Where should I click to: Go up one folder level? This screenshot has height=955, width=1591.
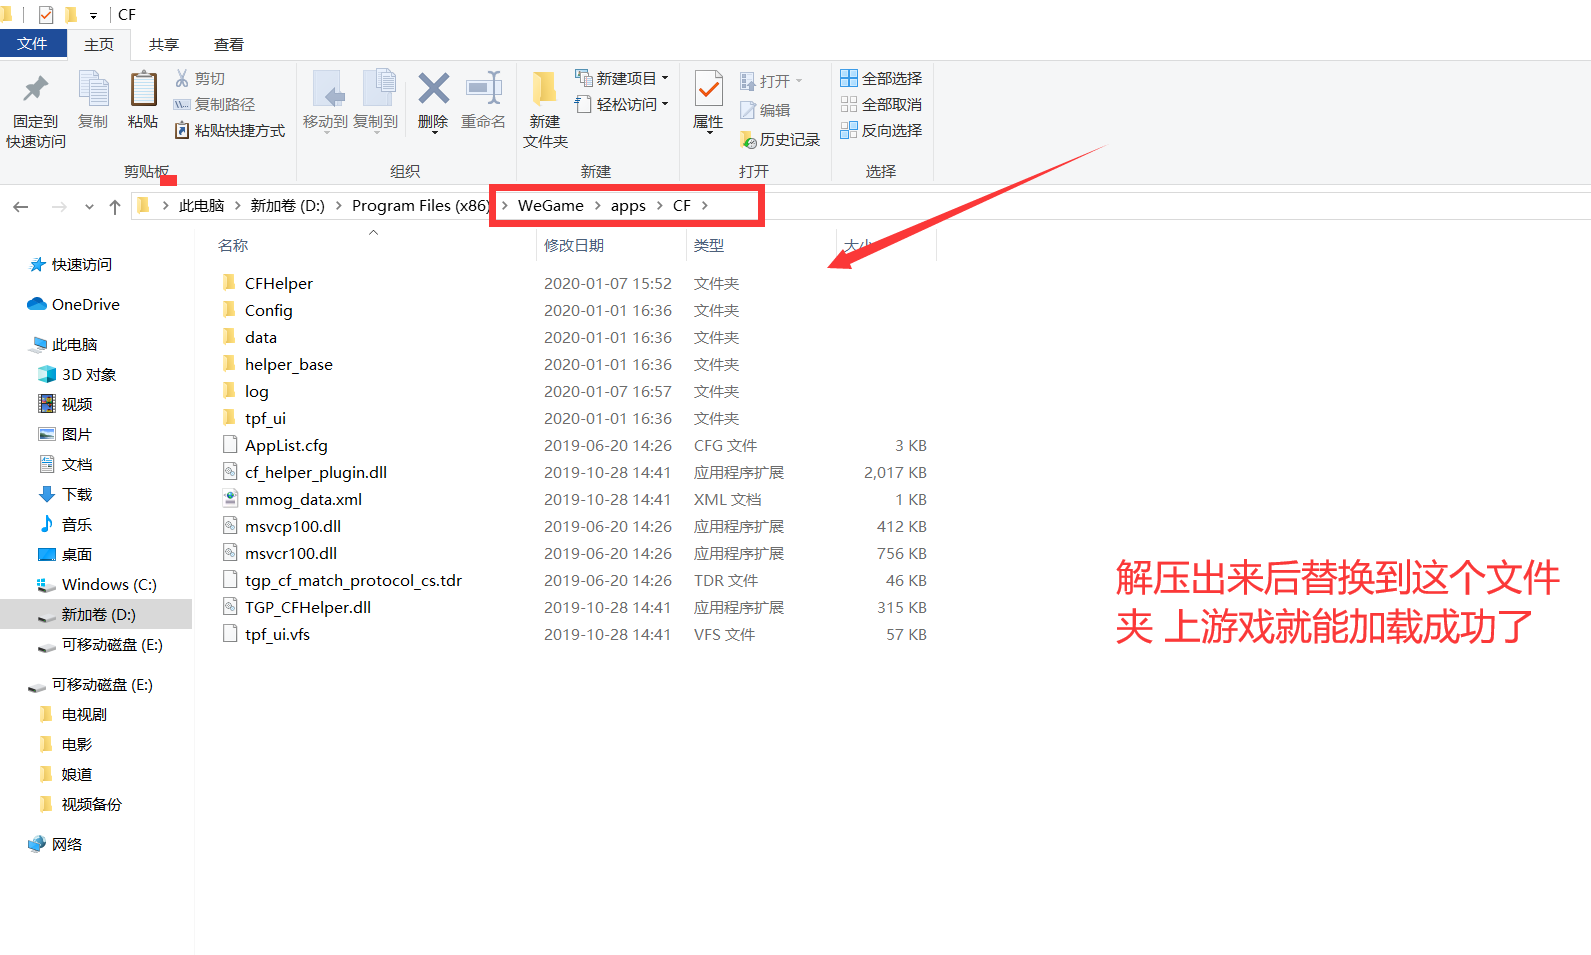(x=115, y=206)
